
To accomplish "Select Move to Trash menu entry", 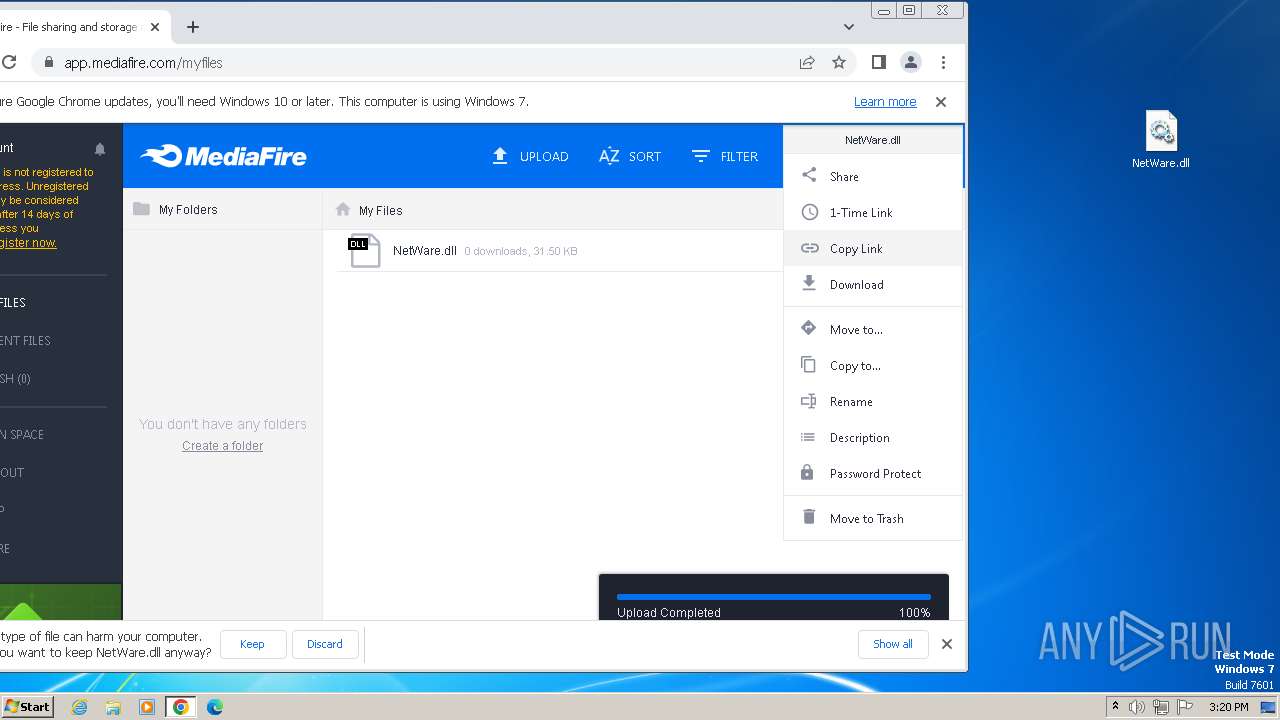I will click(873, 518).
